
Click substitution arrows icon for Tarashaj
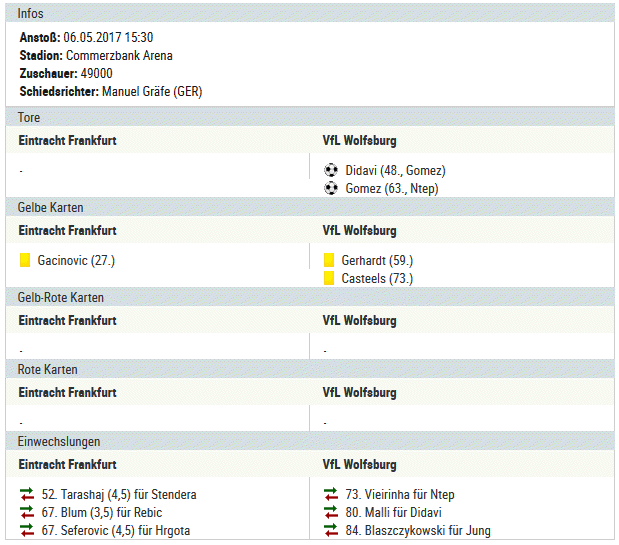pyautogui.click(x=27, y=494)
